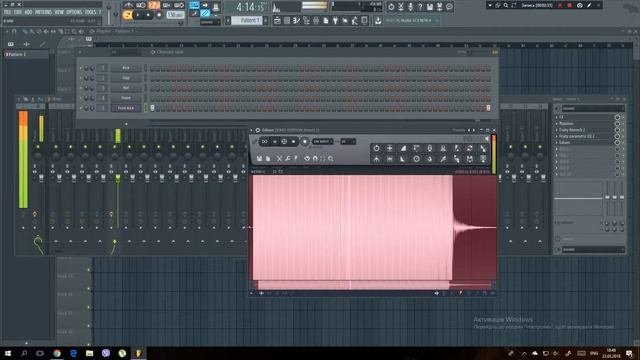Click the first view shortcut icon in the toolbar
This screenshot has height=360, width=640.
(x=278, y=20)
